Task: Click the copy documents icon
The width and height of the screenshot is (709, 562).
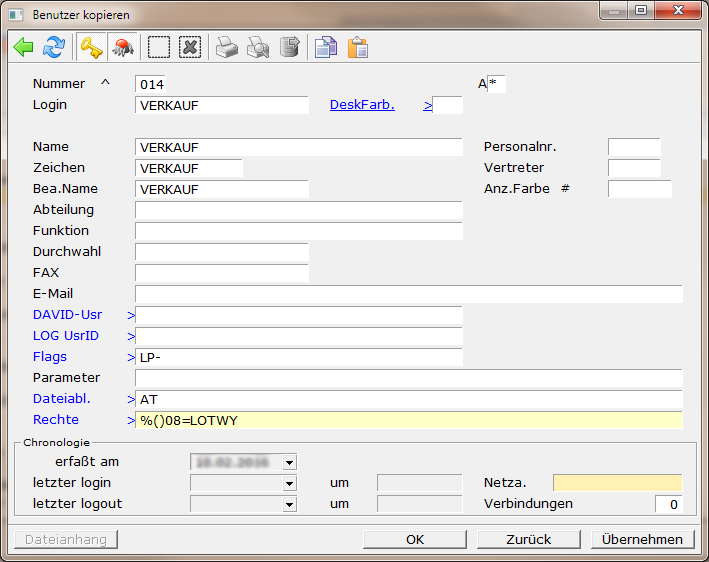Action: [x=325, y=47]
